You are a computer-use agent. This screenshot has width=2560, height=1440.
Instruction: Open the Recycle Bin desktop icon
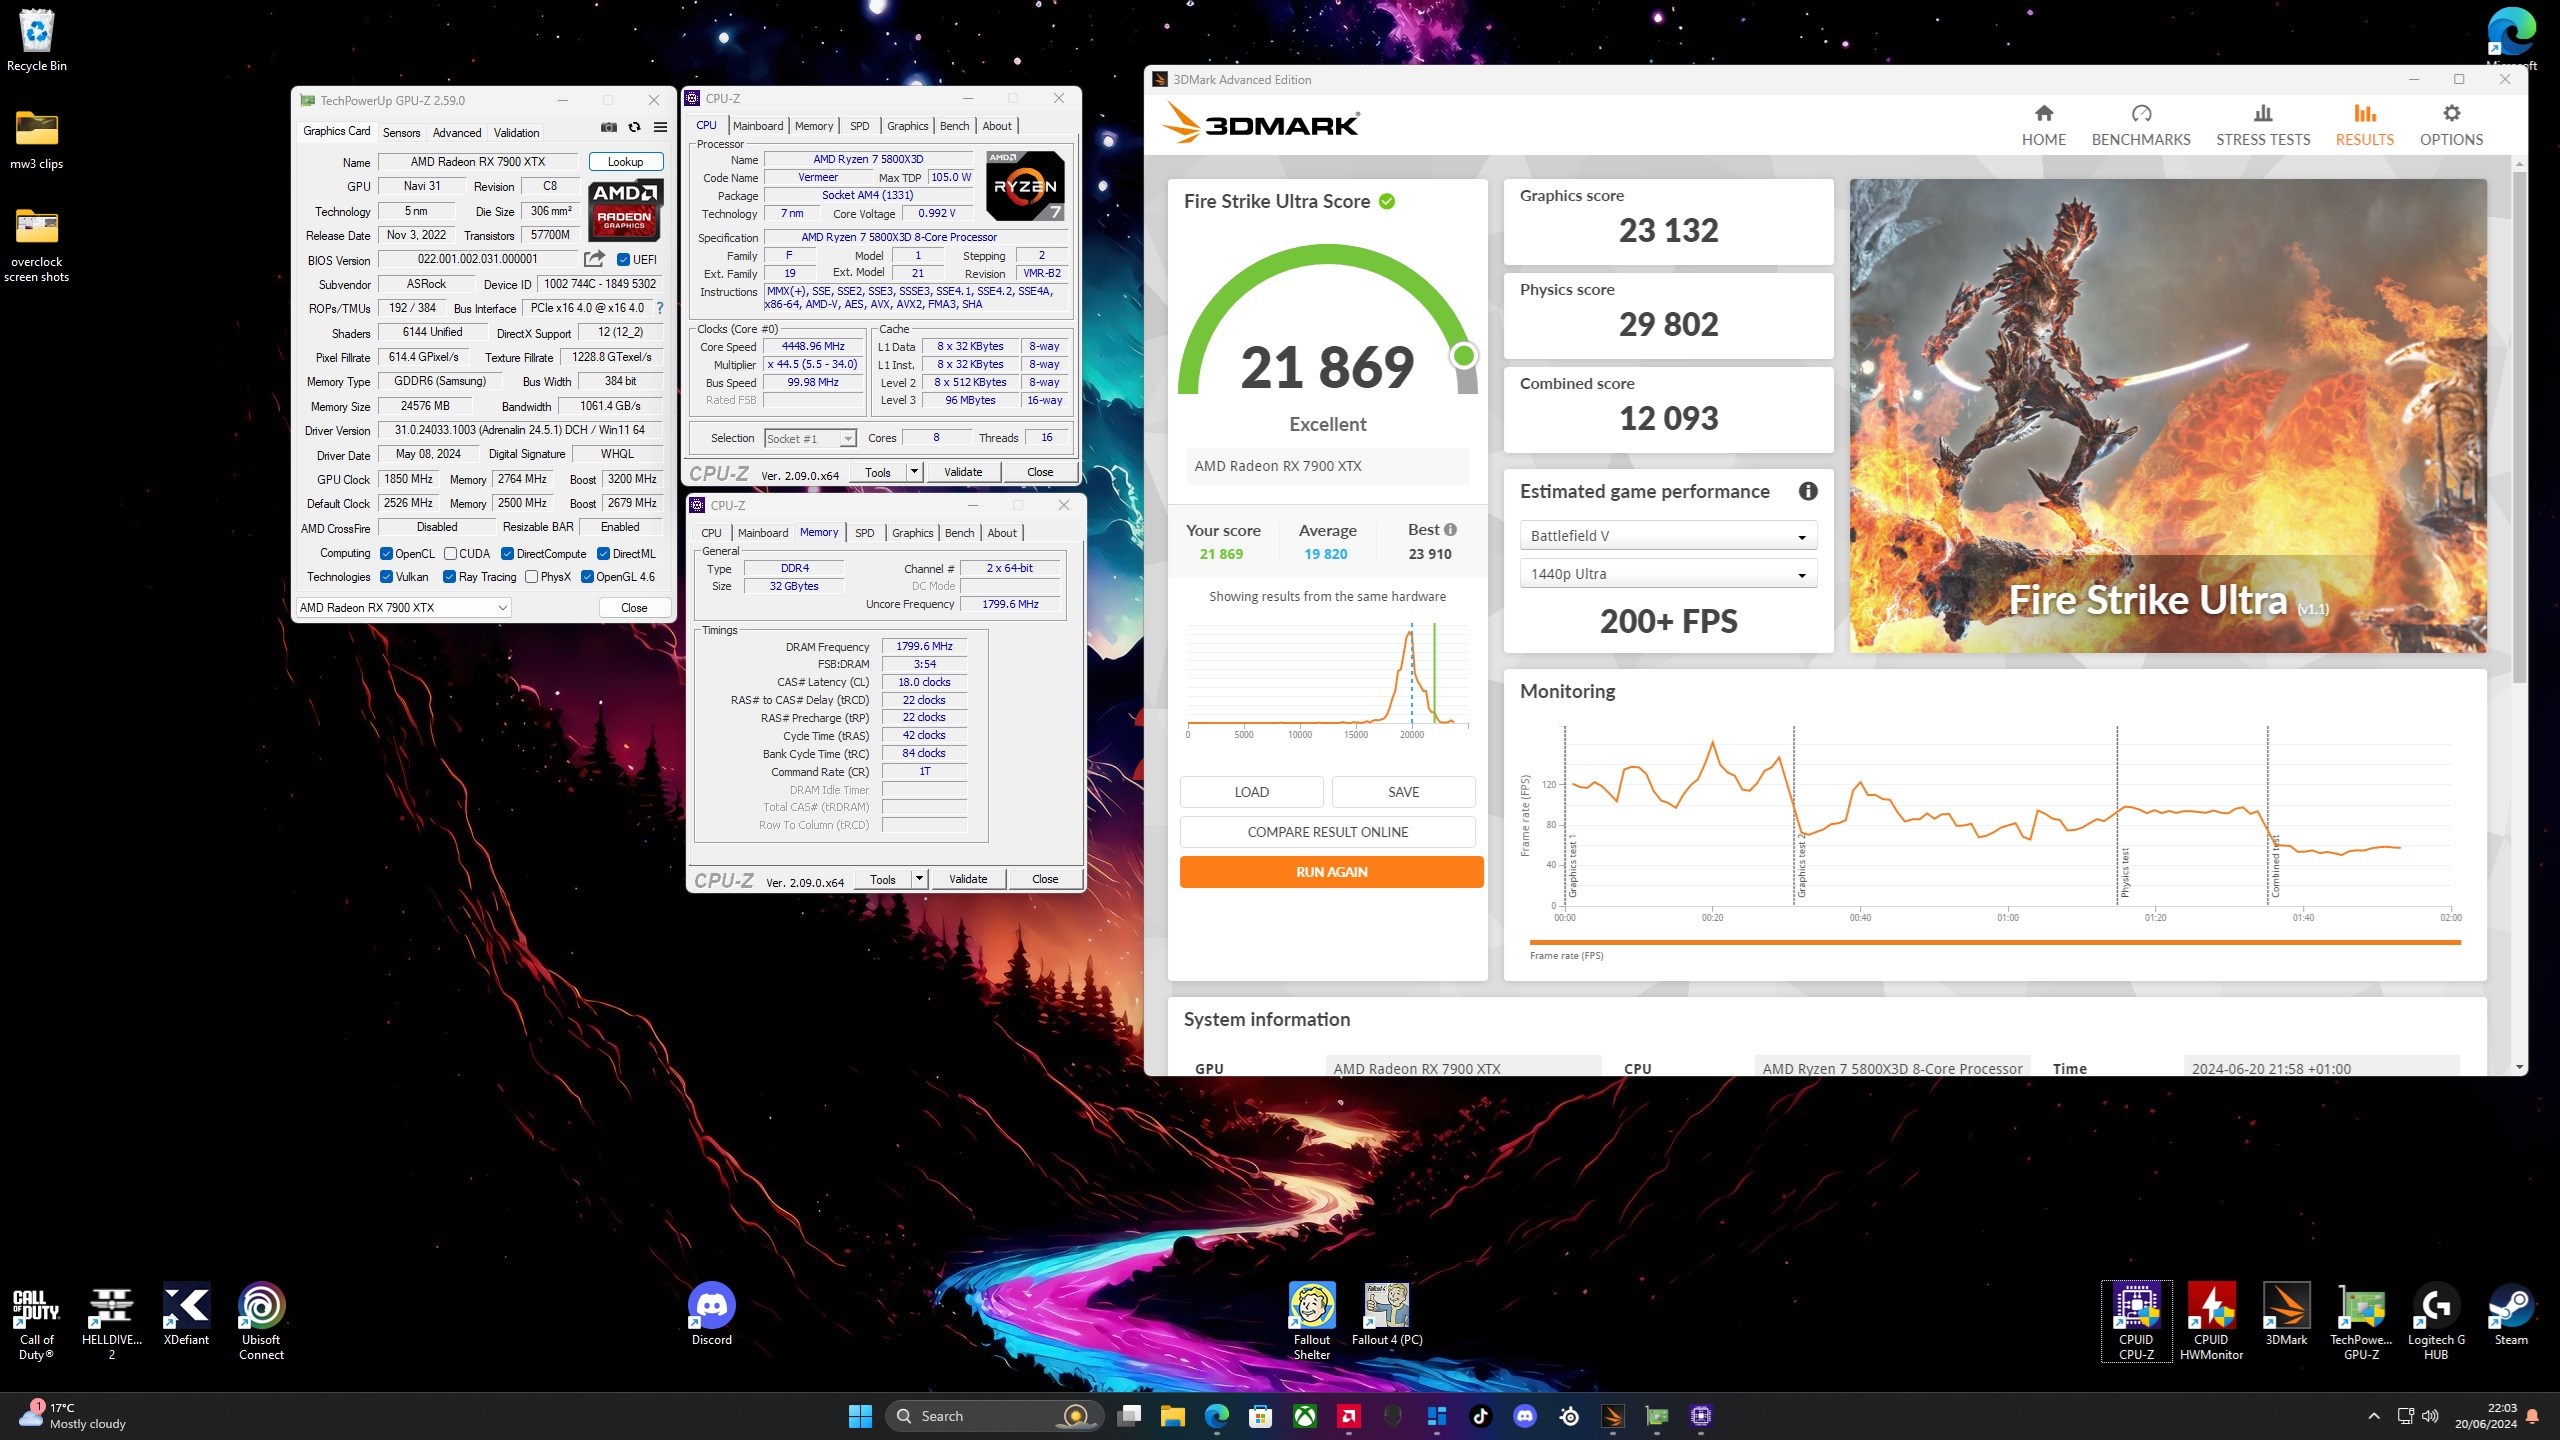click(37, 40)
